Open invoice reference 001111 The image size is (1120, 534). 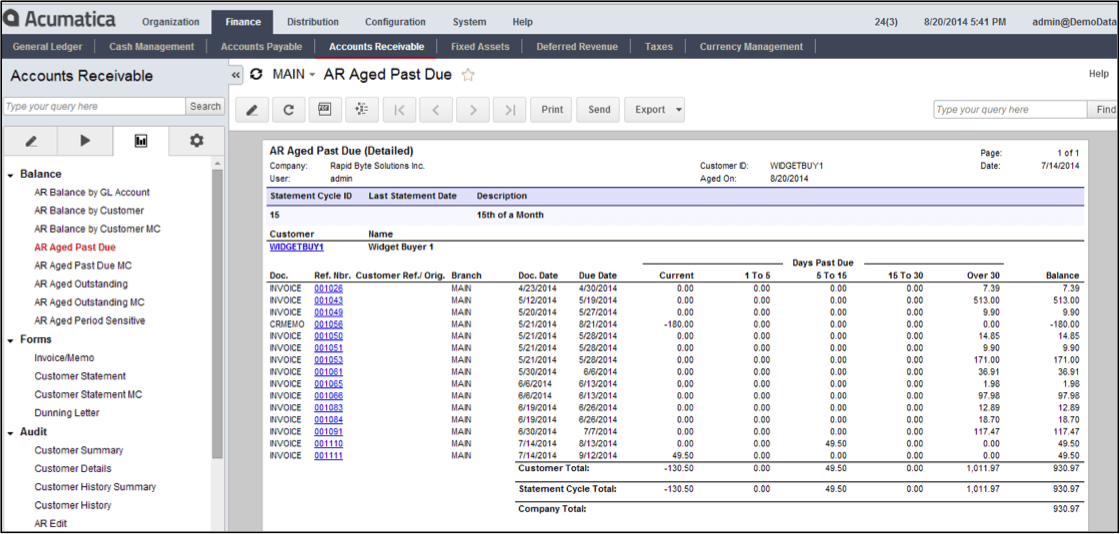coord(329,455)
